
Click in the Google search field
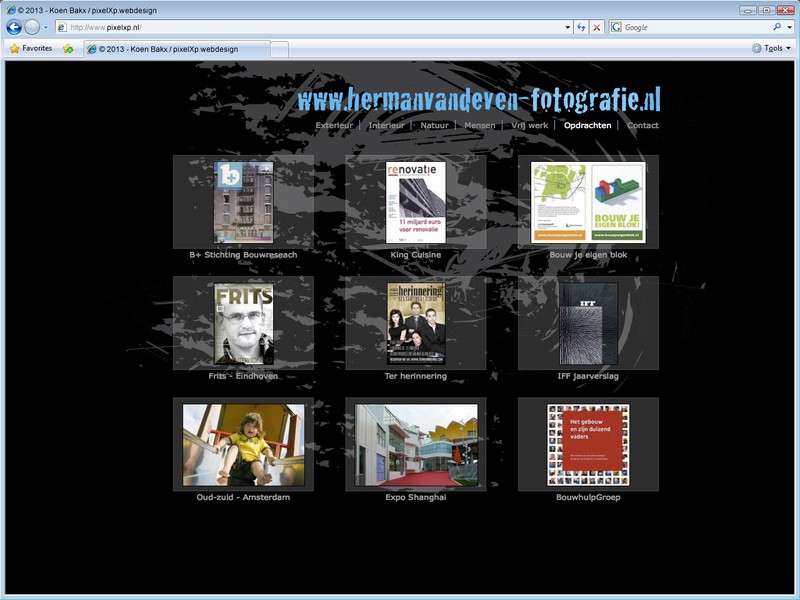(x=690, y=27)
